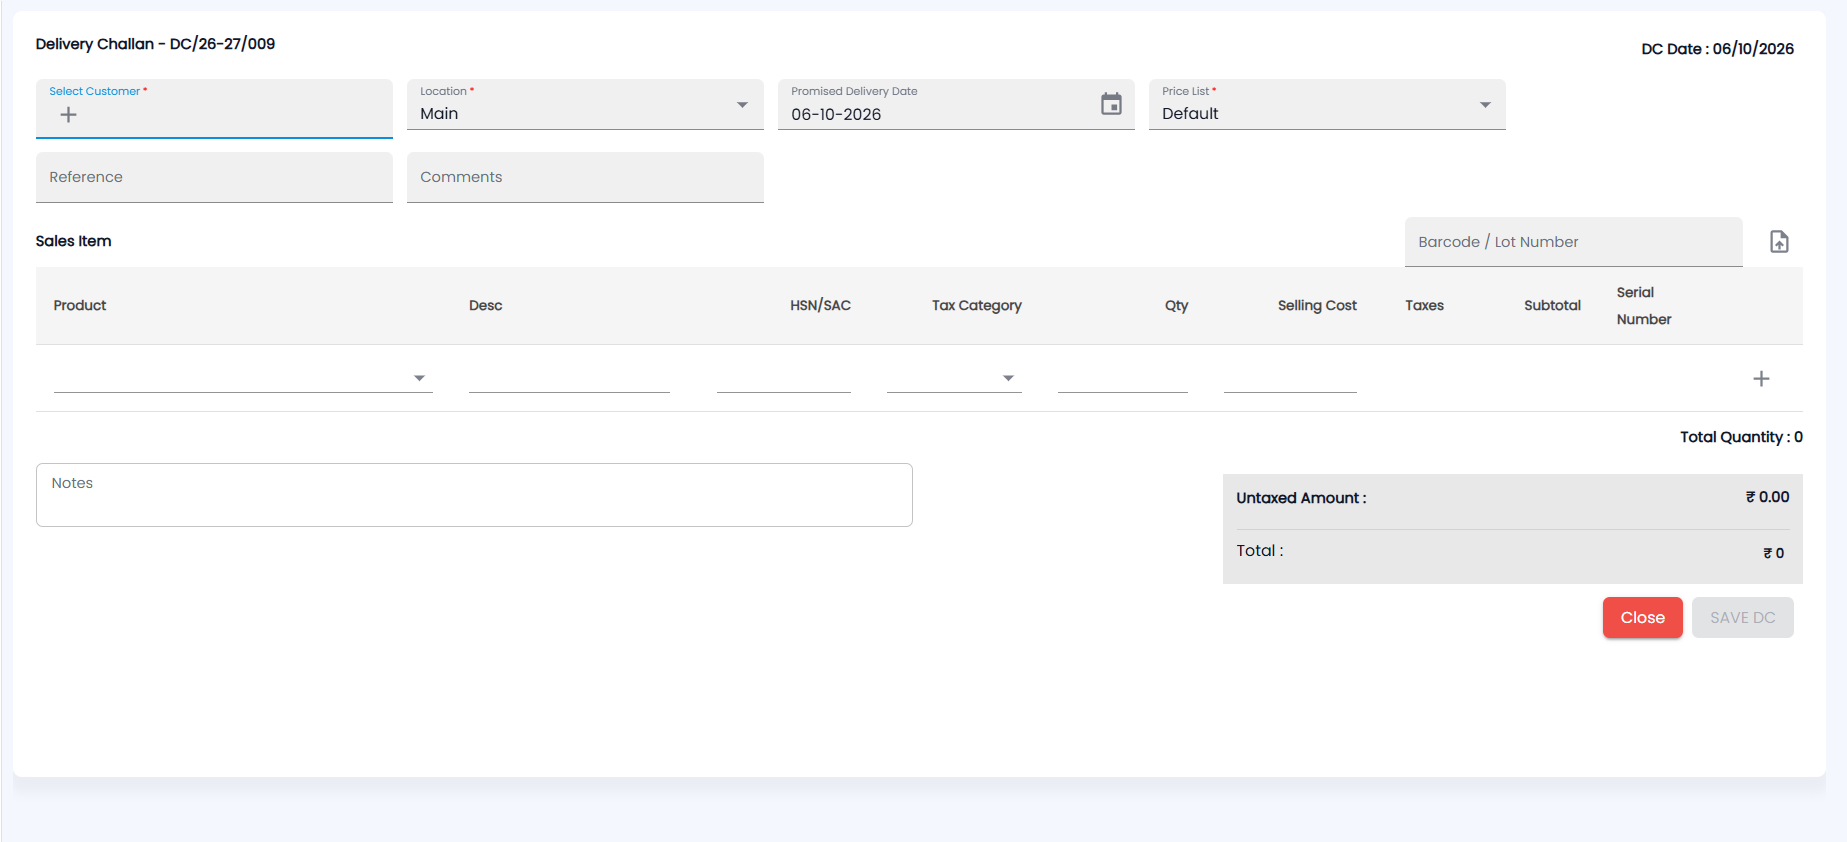Screen dimensions: 1847x842
Task: Click the Notes text area
Action: 474,495
